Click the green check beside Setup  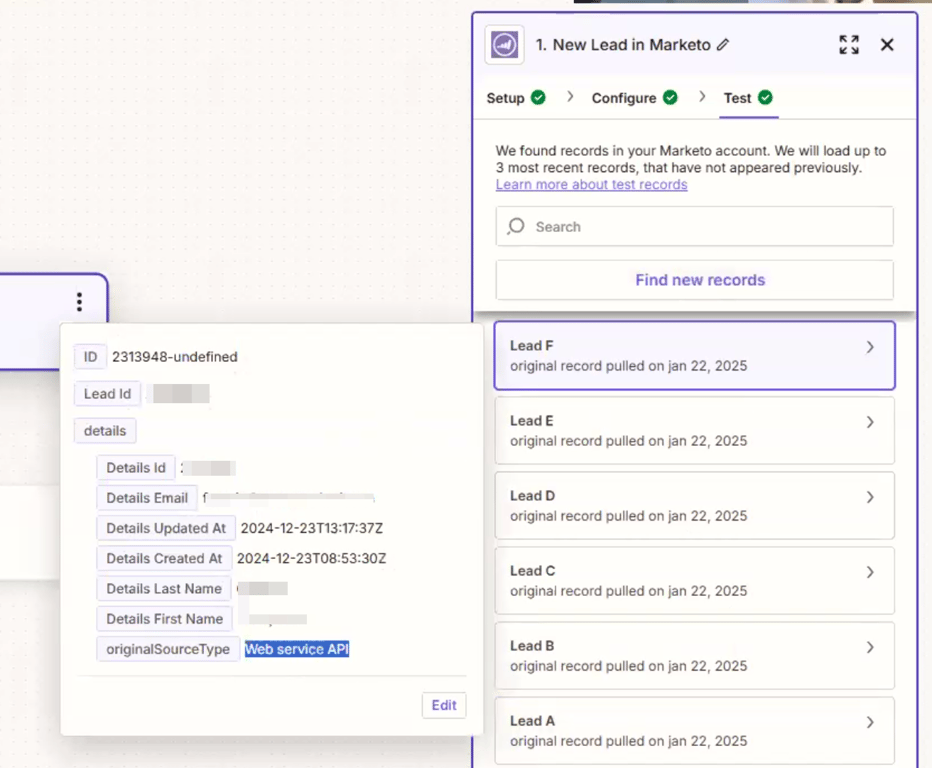click(538, 97)
